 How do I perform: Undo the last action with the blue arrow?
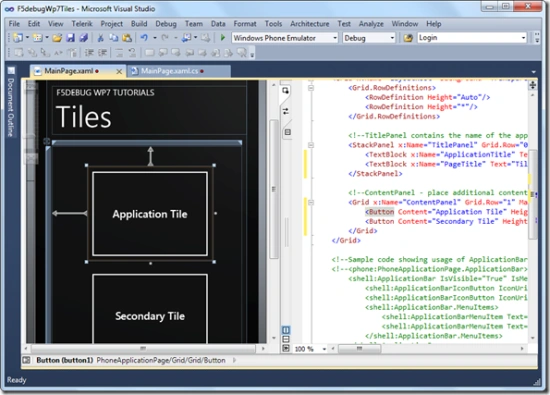[x=144, y=38]
